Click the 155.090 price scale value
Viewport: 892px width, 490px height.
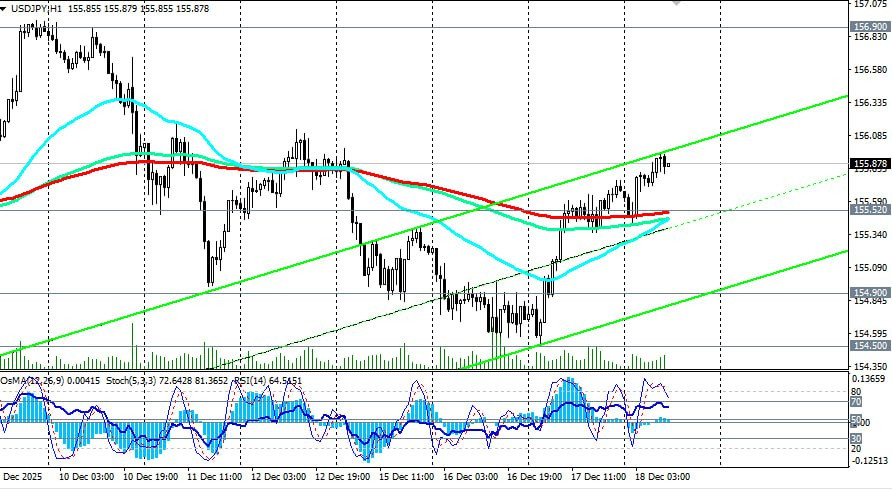[x=870, y=267]
